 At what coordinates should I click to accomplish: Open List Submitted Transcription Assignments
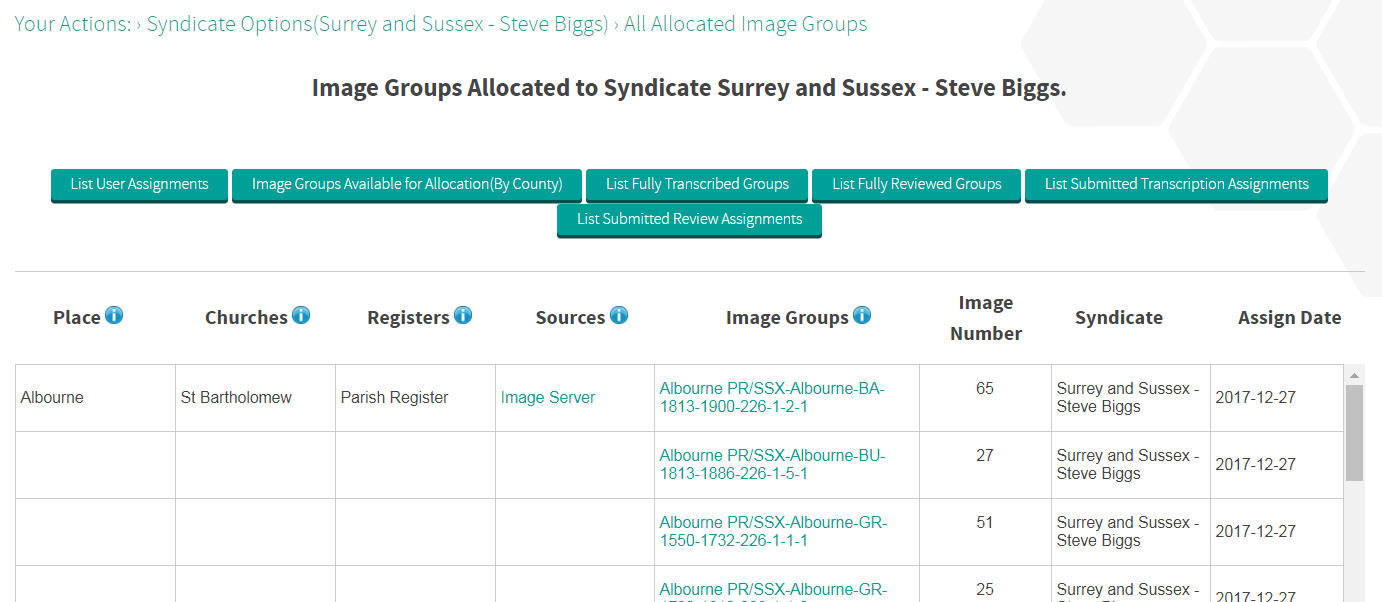(1176, 185)
